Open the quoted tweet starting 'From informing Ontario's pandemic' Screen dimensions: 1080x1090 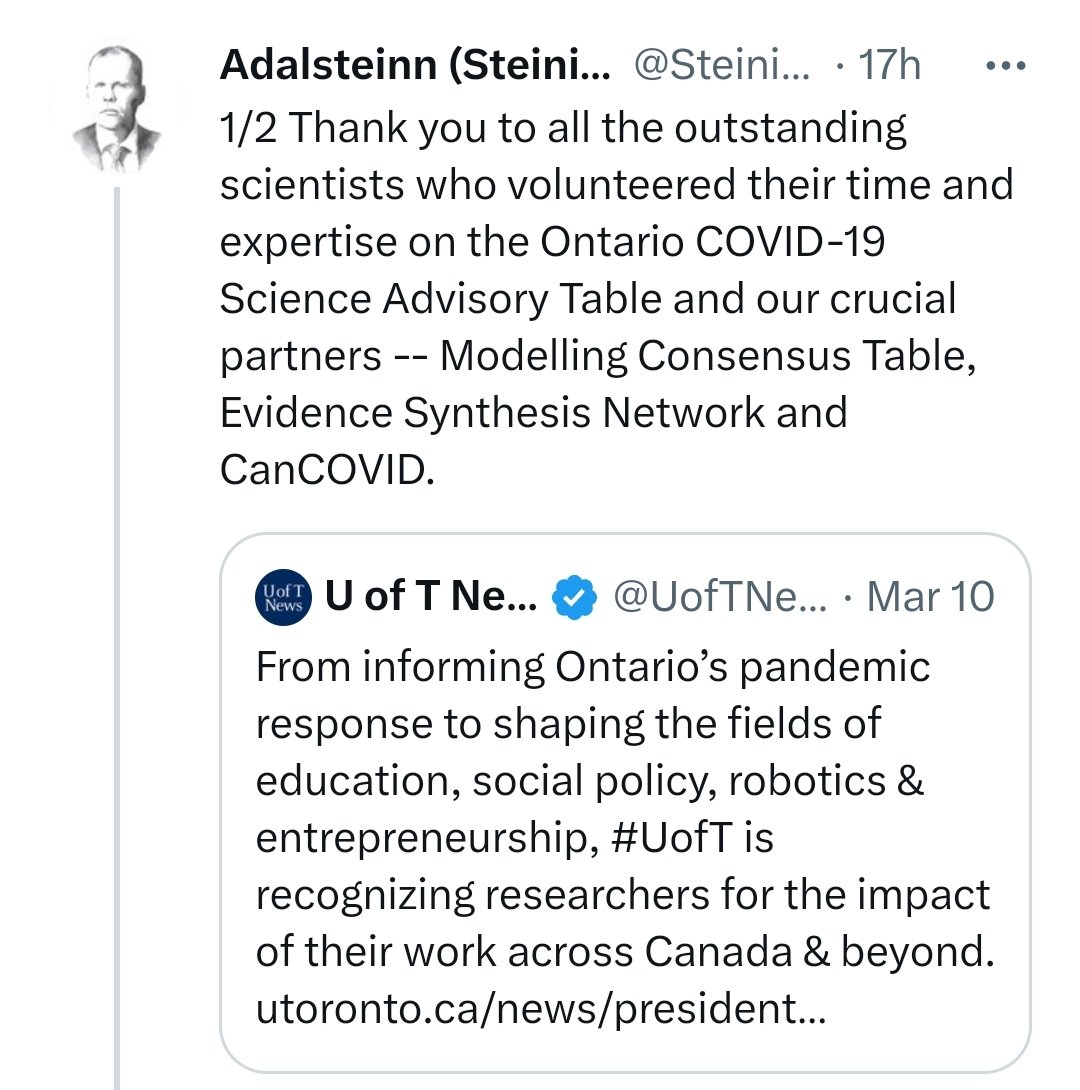click(625, 803)
